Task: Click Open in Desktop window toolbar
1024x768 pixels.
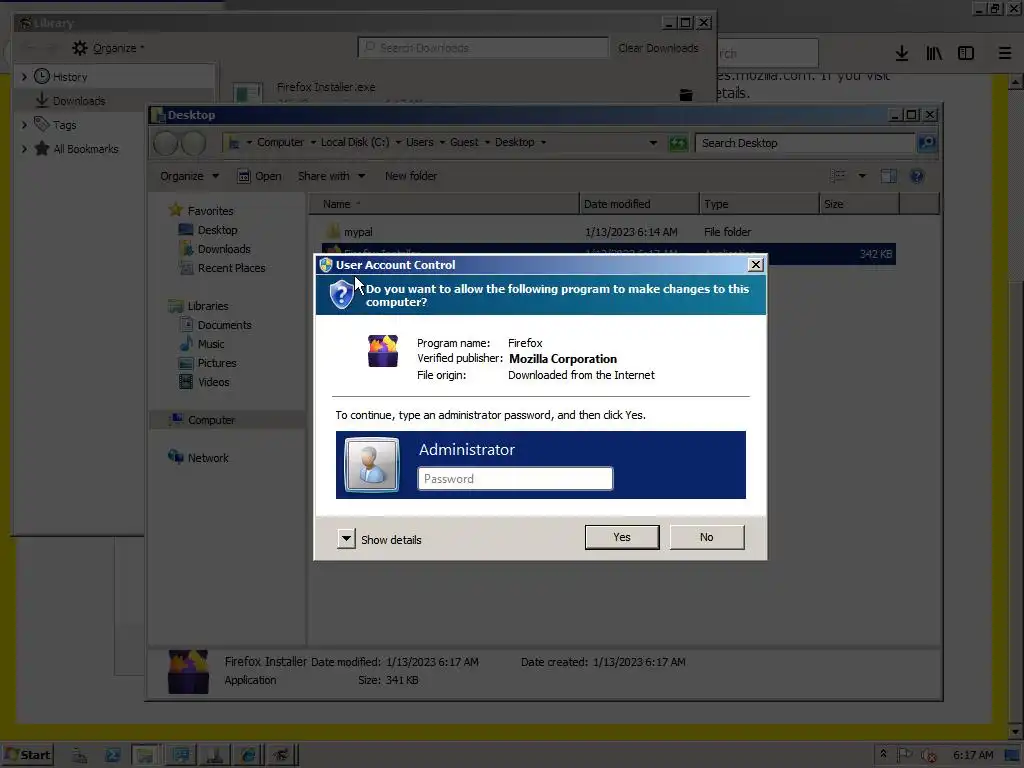Action: click(259, 176)
